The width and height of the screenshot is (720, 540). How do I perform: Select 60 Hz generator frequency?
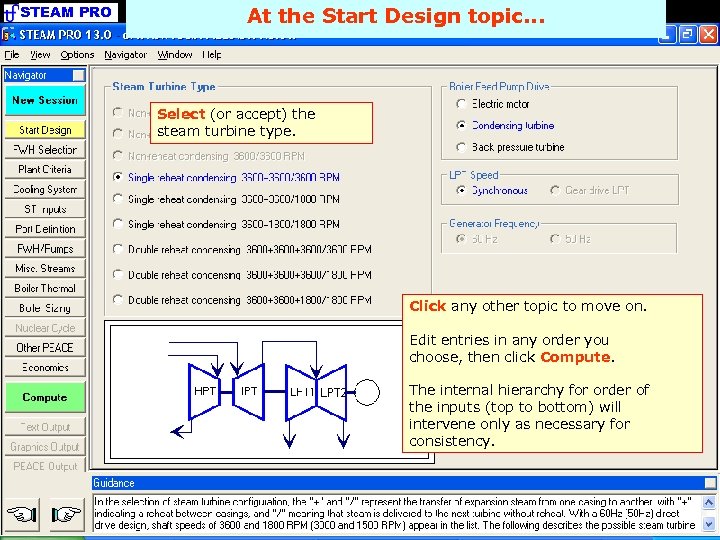(478, 239)
